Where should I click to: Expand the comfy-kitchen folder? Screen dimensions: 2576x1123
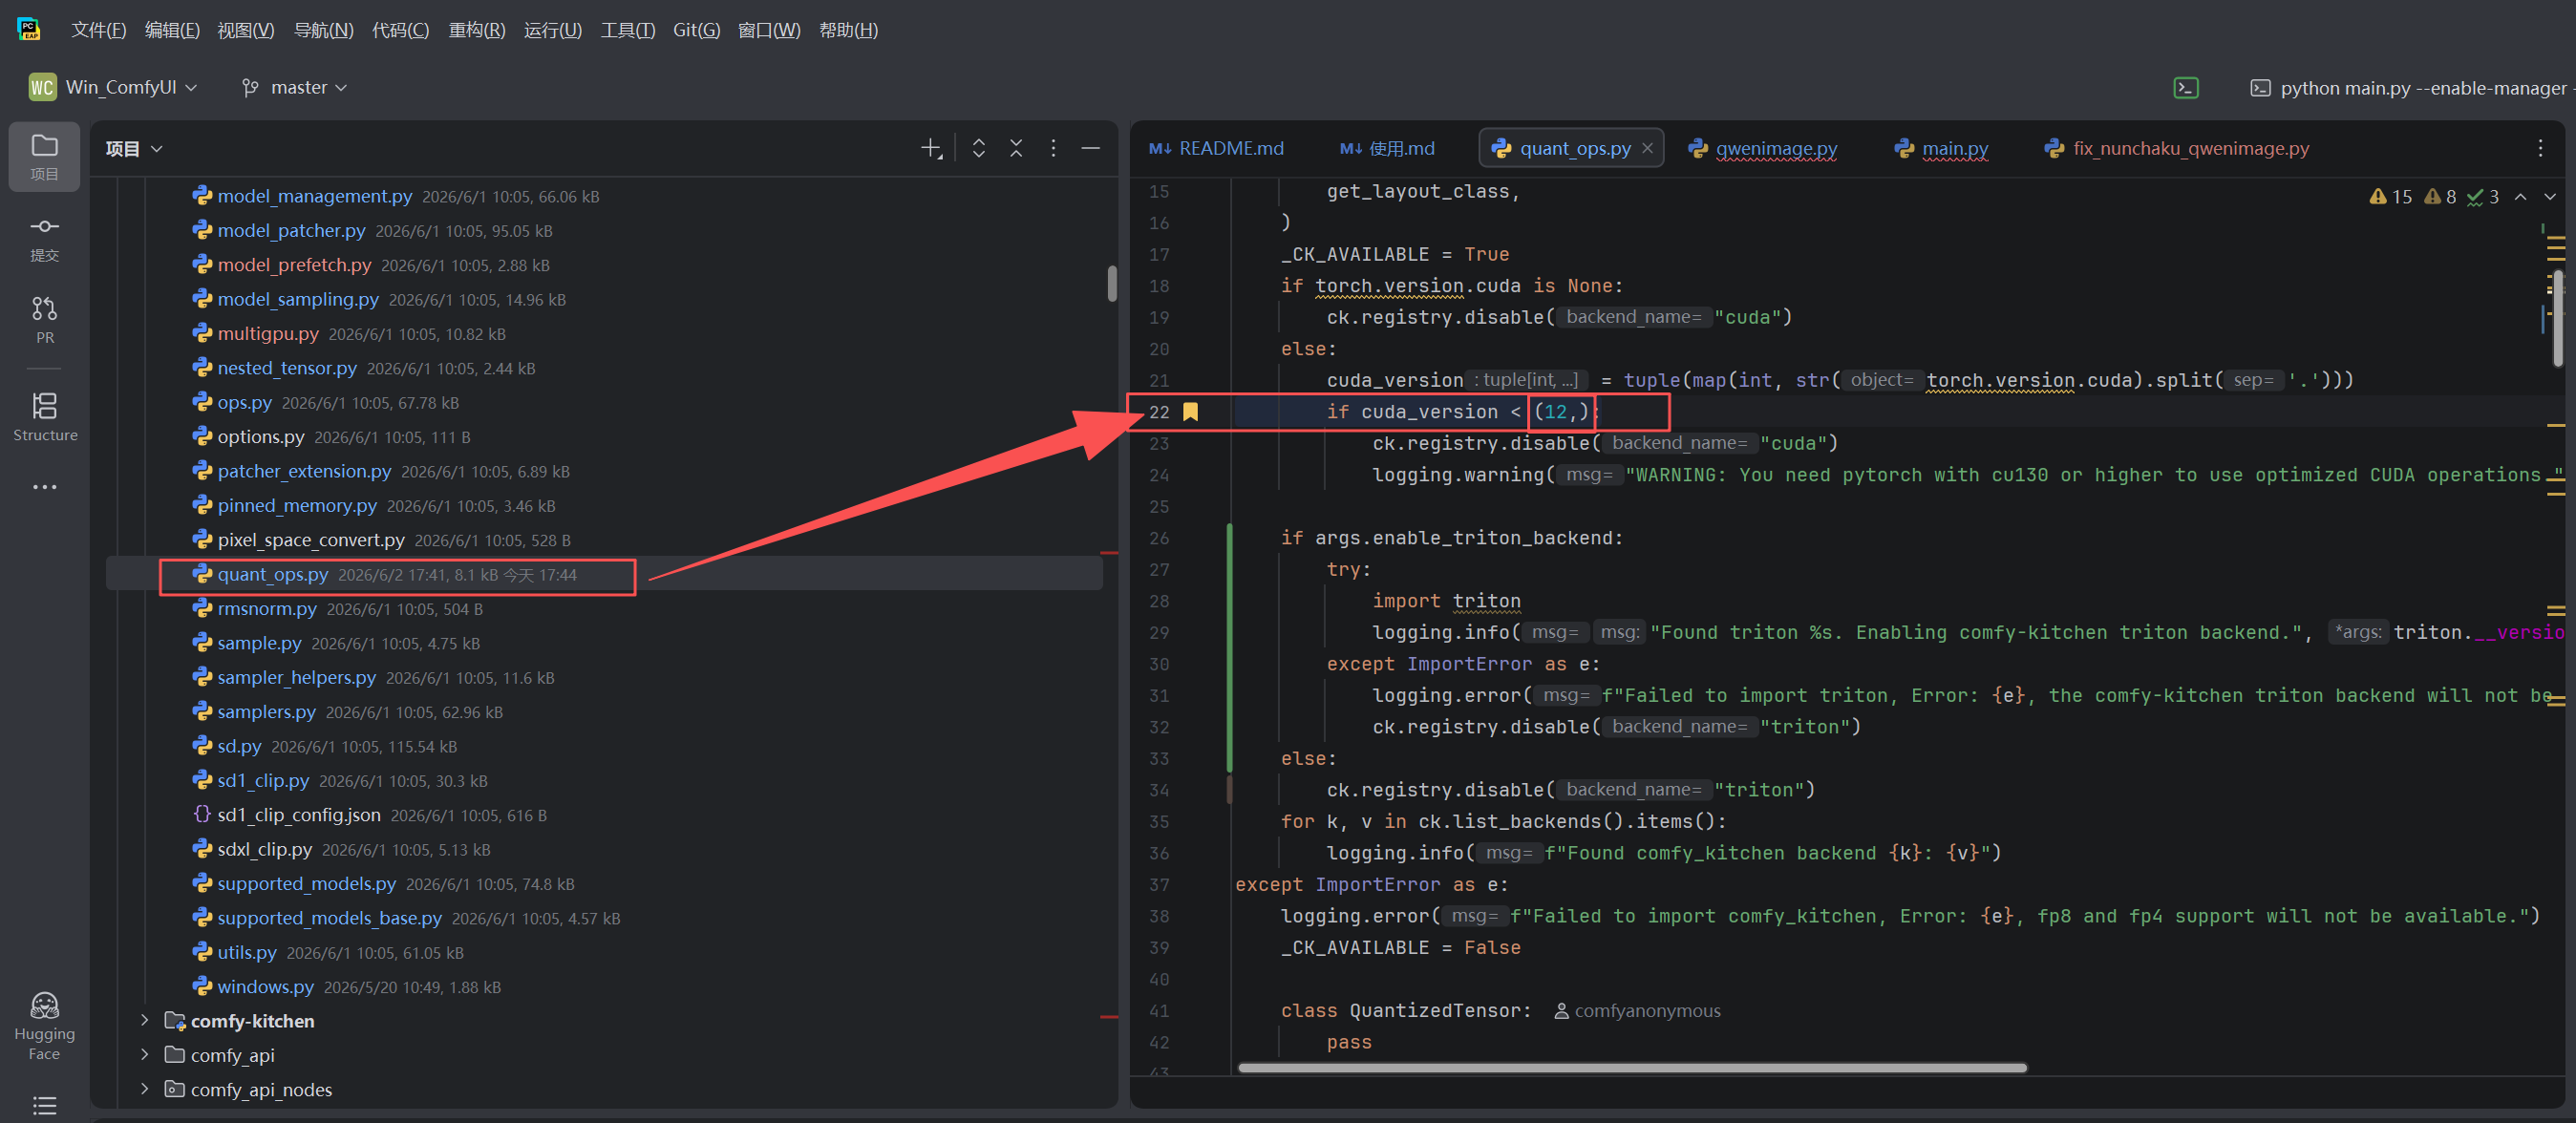pyautogui.click(x=144, y=1021)
